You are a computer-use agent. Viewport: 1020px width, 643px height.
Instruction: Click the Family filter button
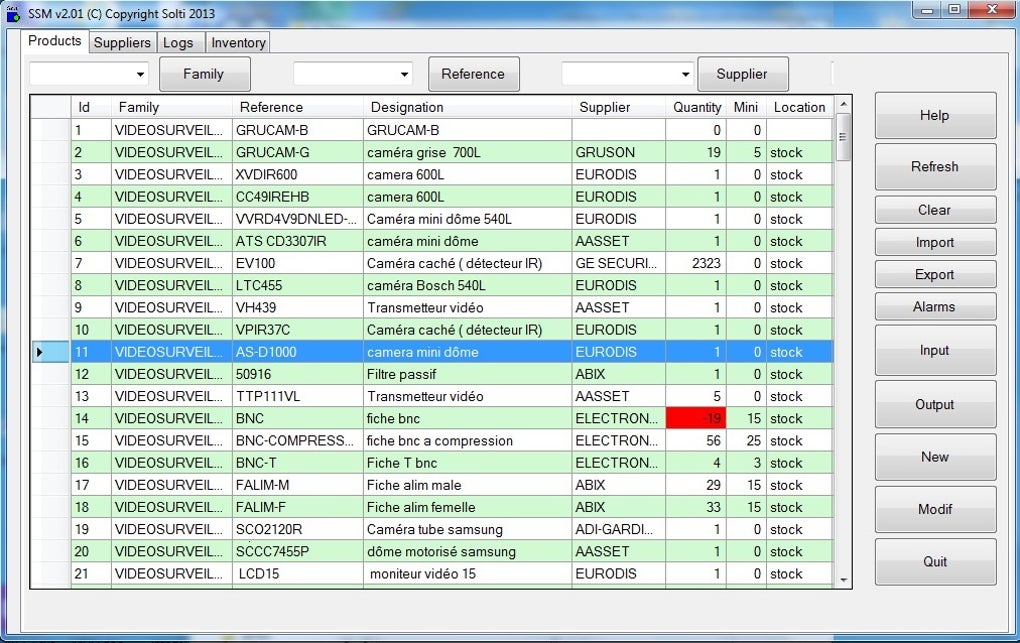point(204,74)
